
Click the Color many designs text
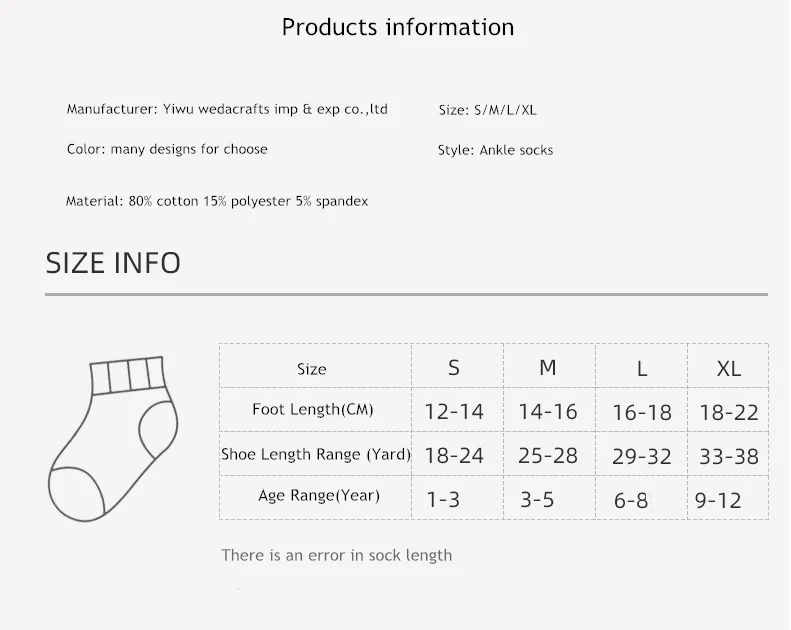click(167, 149)
